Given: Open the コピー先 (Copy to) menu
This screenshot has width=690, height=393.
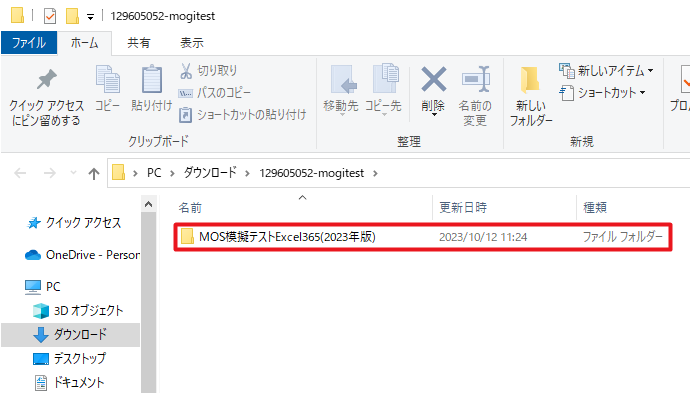Looking at the screenshot, I should coord(383,90).
